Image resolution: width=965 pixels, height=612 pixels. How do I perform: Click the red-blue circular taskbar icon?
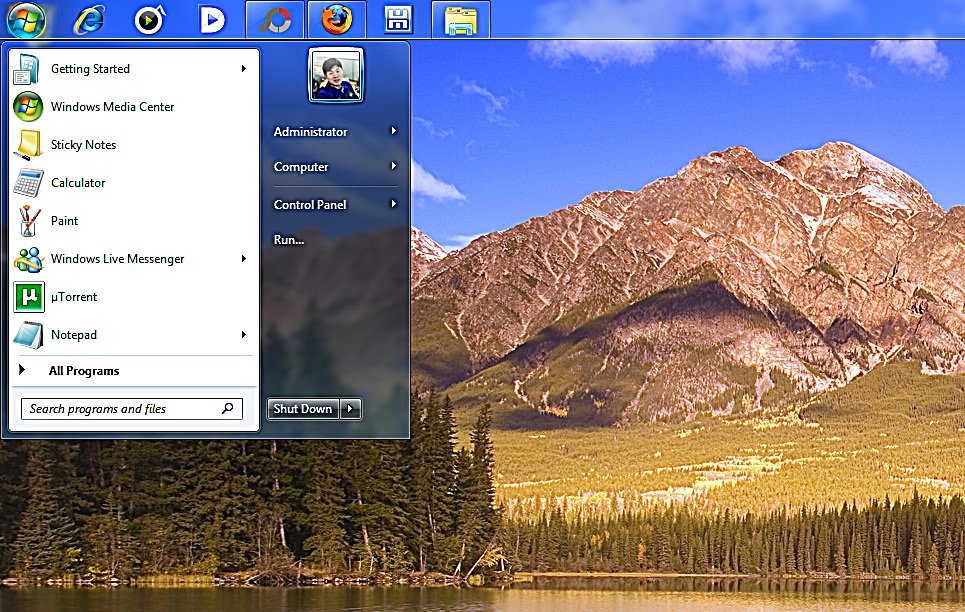click(275, 19)
